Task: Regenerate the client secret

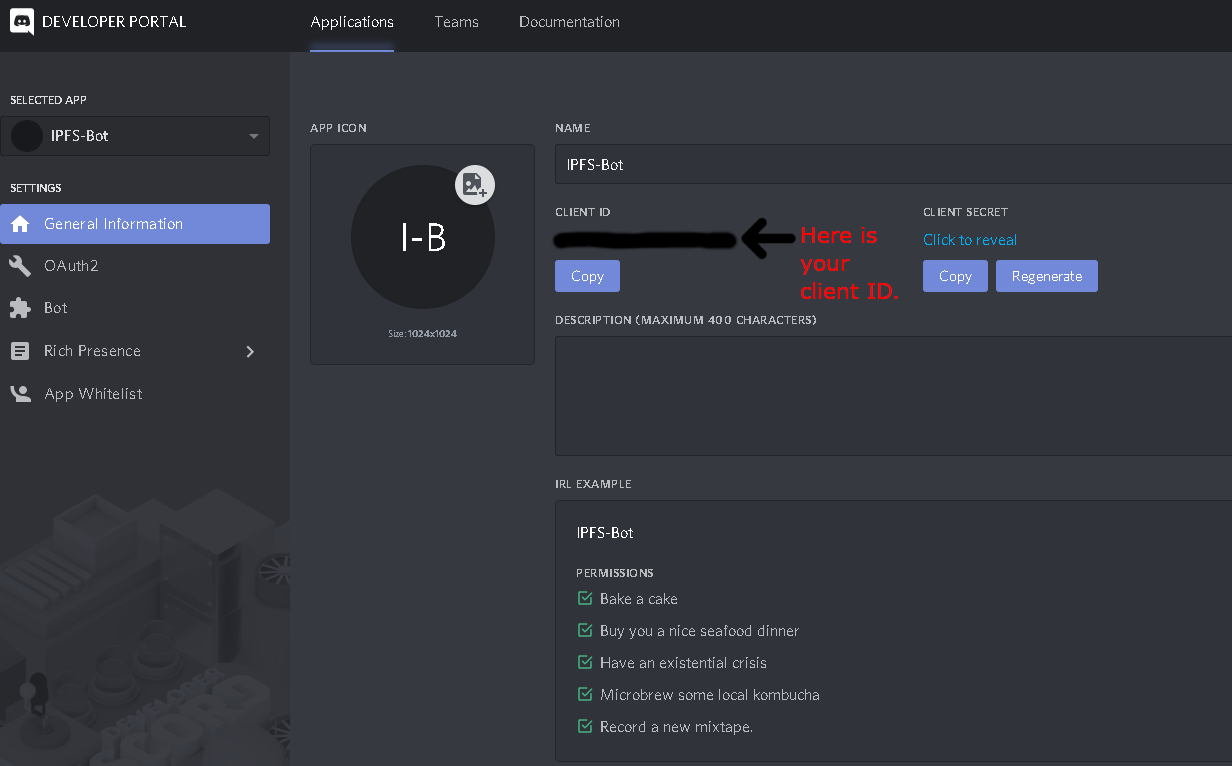Action: pyautogui.click(x=1047, y=276)
